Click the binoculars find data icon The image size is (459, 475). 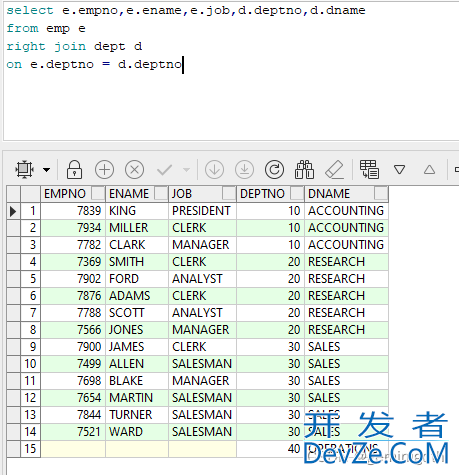[304, 169]
